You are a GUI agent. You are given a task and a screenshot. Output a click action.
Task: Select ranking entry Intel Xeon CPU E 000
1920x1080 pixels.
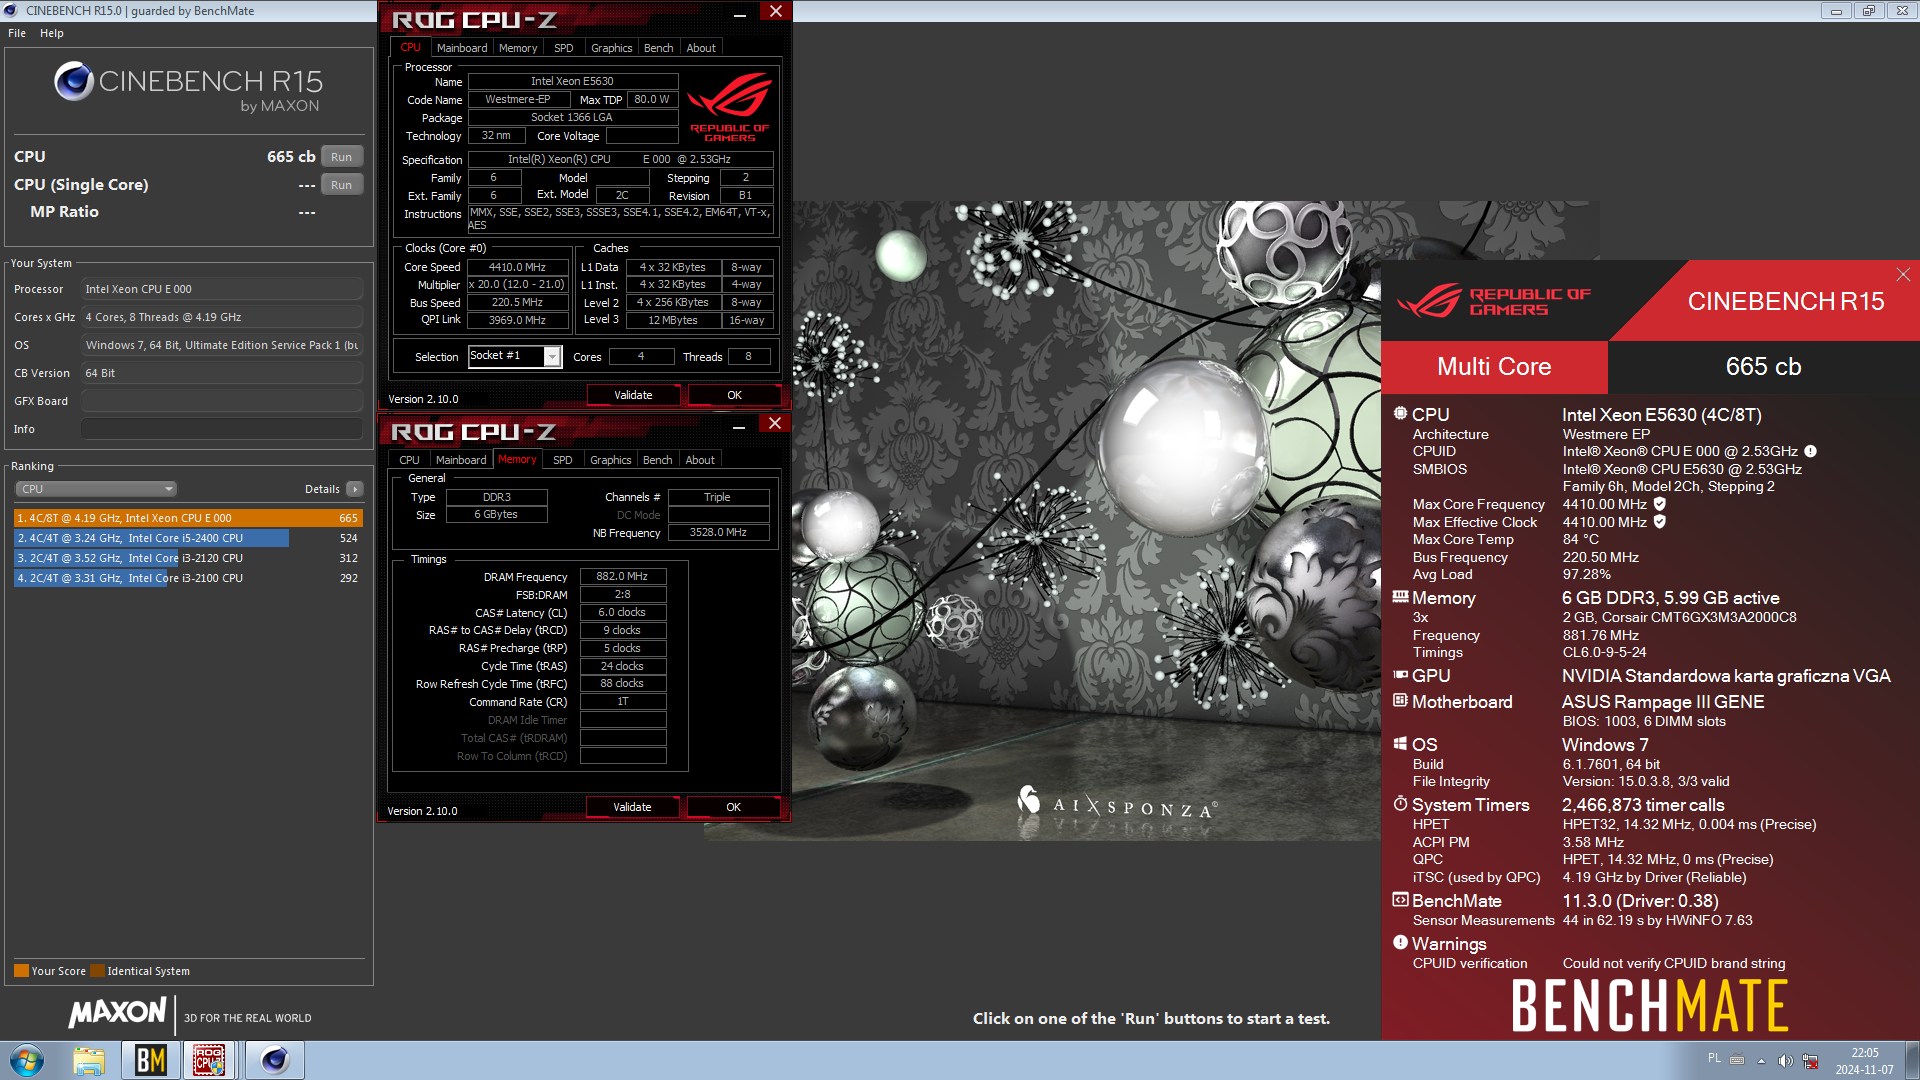(188, 518)
